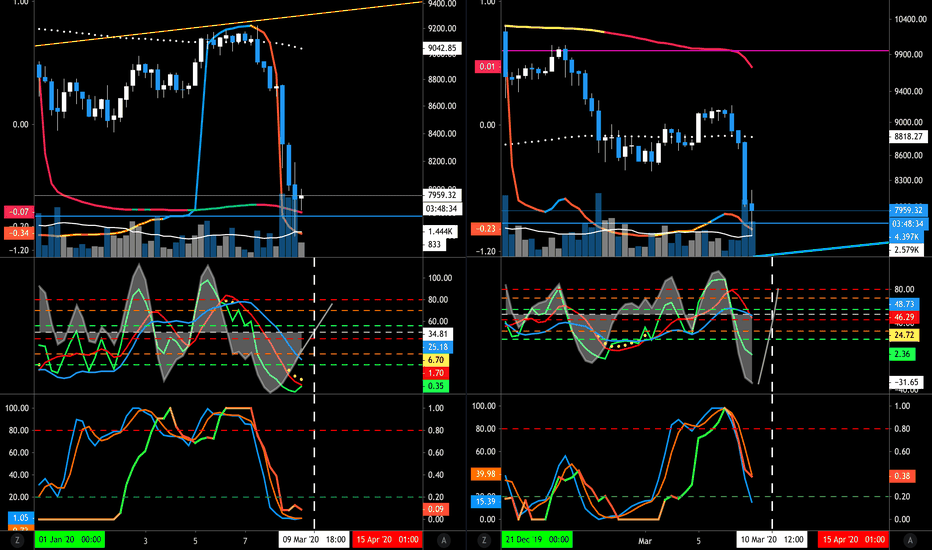Select red 46.29 indicator value label
Image resolution: width=932 pixels, height=550 pixels.
(904, 317)
